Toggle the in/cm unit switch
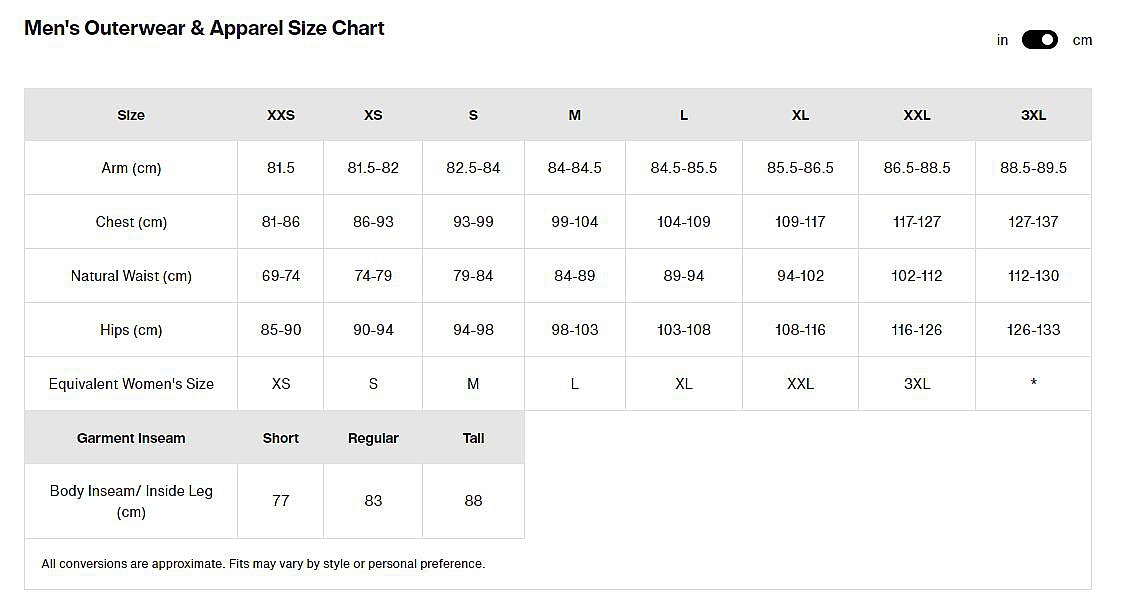The height and width of the screenshot is (605, 1137). [x=1039, y=40]
